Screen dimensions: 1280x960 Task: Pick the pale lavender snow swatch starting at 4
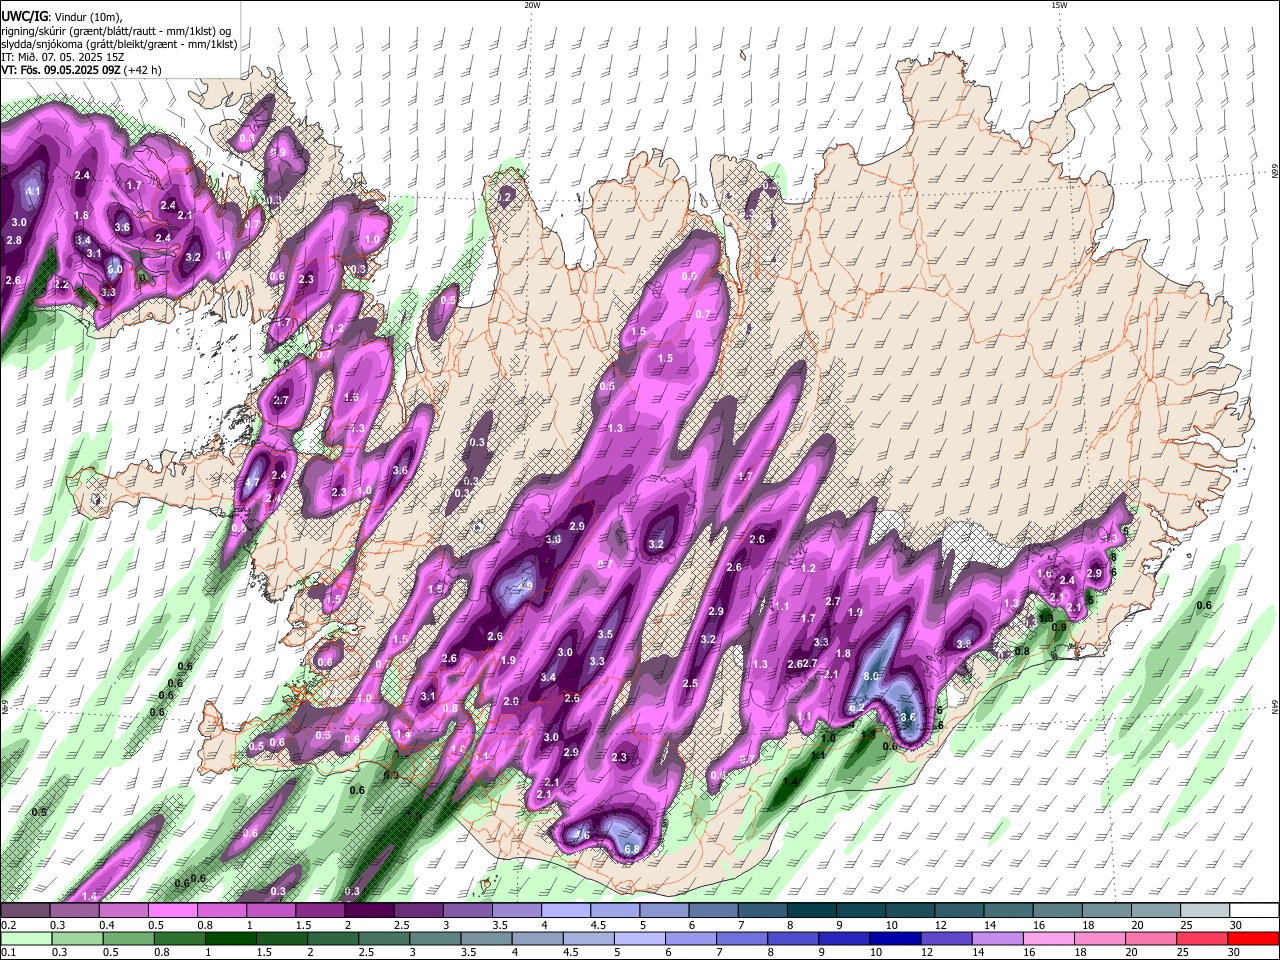click(566, 911)
